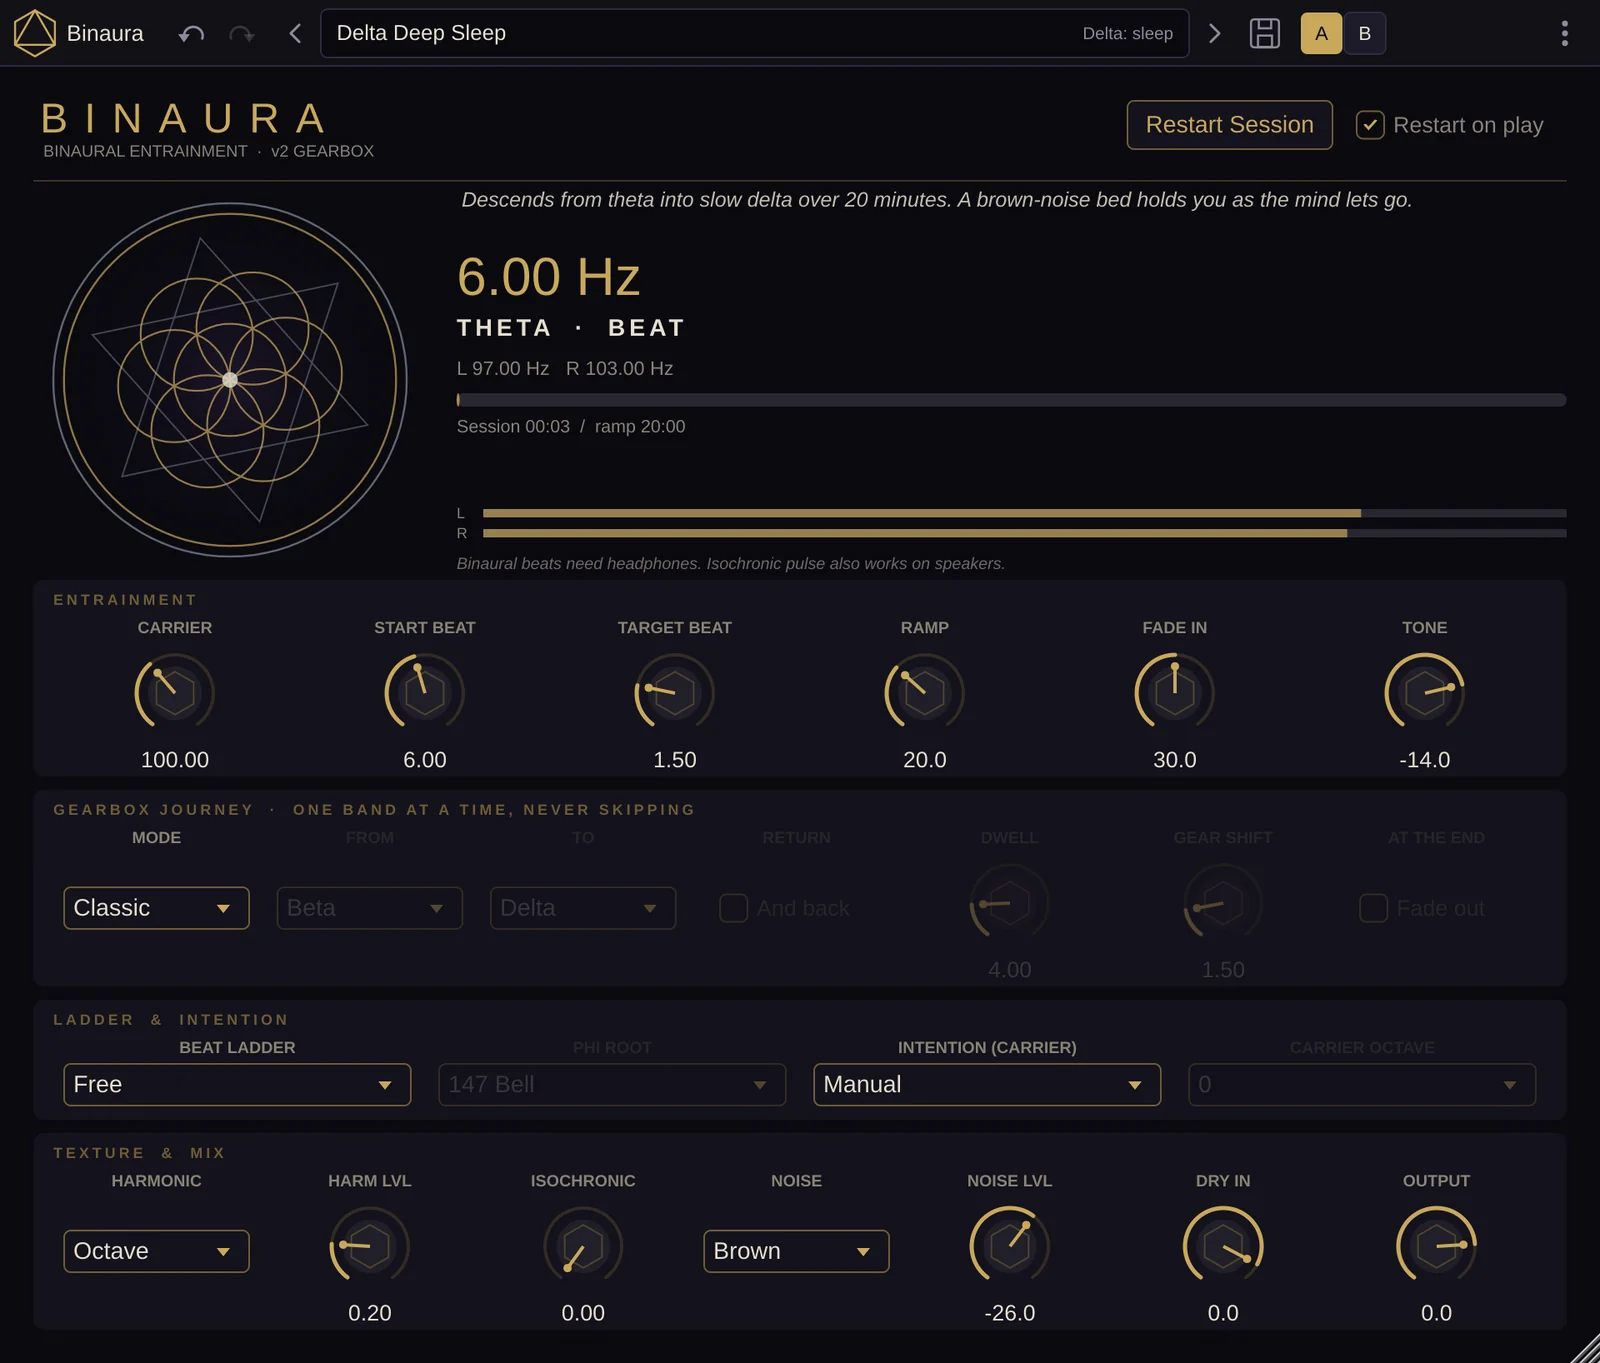Open Intention (Carrier) dropdown set to Manual
Viewport: 1600px width, 1363px height.
click(987, 1085)
